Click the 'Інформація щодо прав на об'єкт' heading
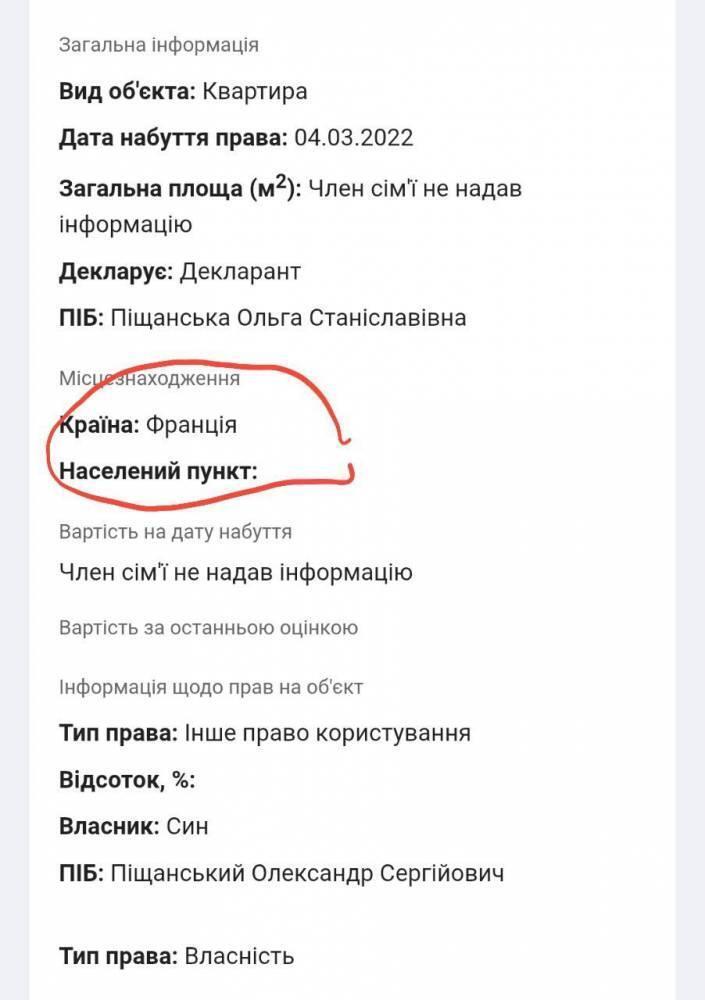This screenshot has width=705, height=1000. [211, 687]
